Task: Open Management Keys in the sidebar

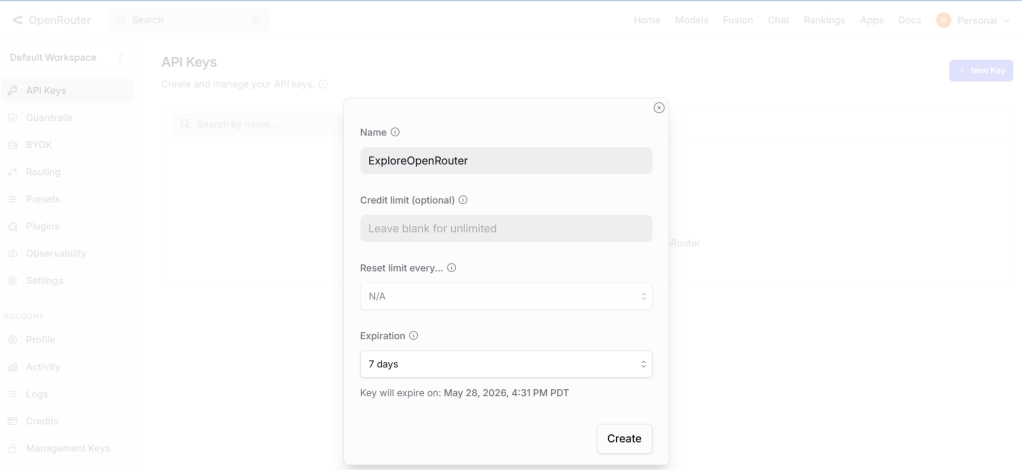Action: 67,448
